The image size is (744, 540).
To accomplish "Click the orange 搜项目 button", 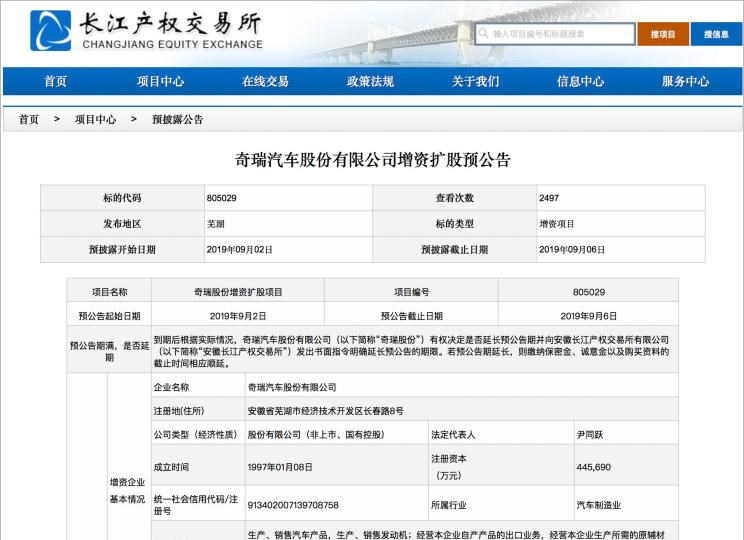I will coord(663,34).
